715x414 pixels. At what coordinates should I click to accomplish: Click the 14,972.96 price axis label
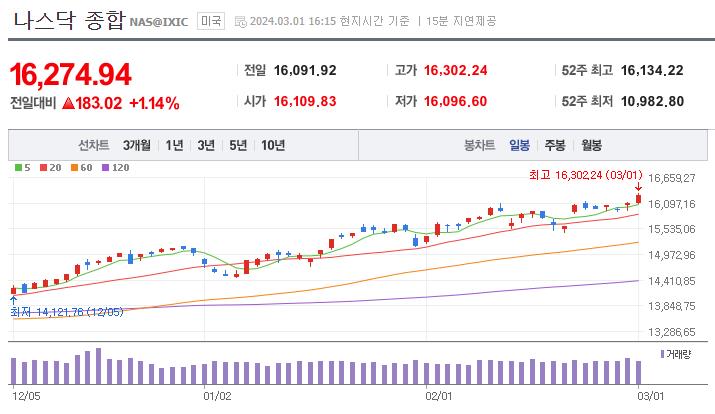672,255
